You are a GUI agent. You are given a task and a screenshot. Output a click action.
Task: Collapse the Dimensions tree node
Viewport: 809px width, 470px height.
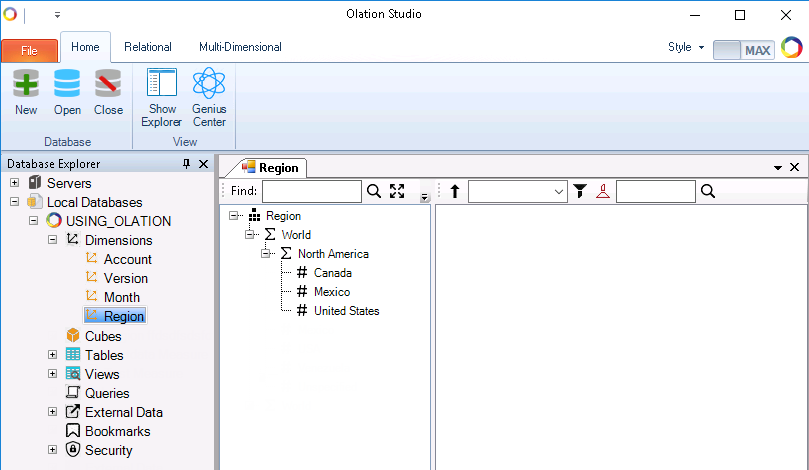coord(53,240)
